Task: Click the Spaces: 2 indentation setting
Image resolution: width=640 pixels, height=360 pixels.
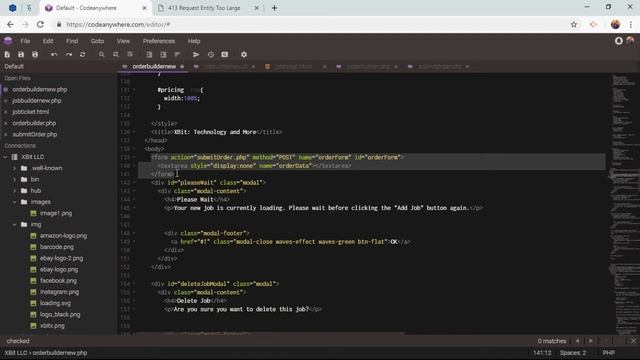Action: [573, 353]
